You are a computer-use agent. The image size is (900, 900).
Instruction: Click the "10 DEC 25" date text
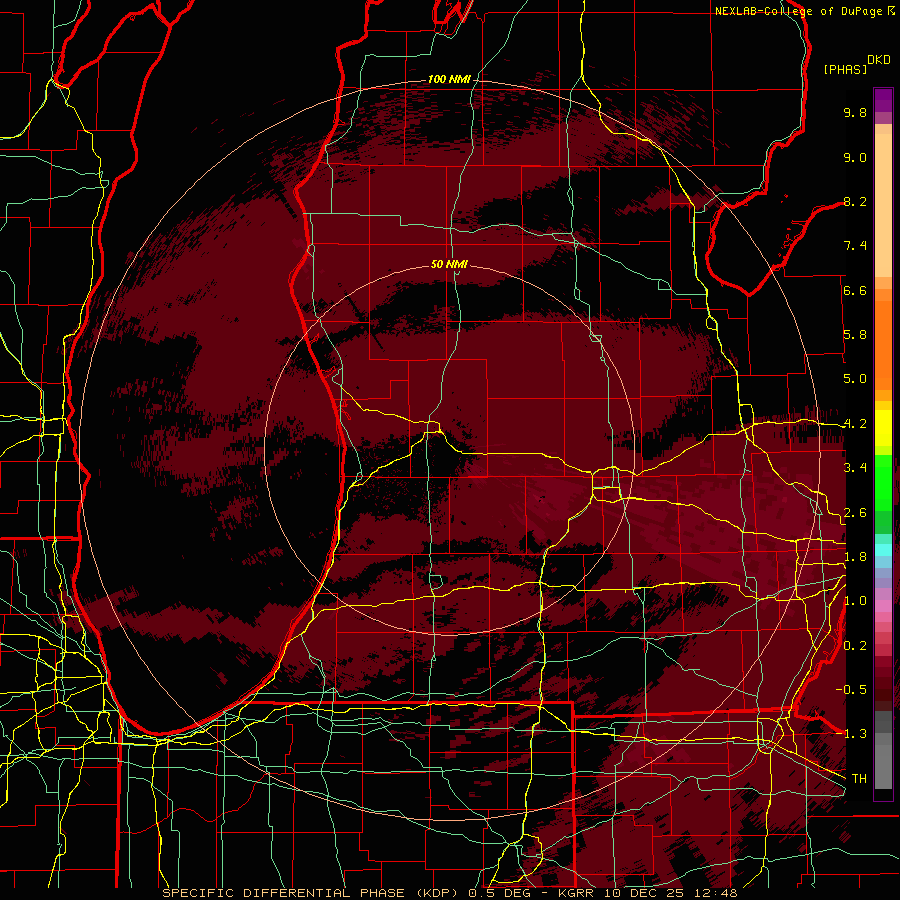(x=642, y=893)
